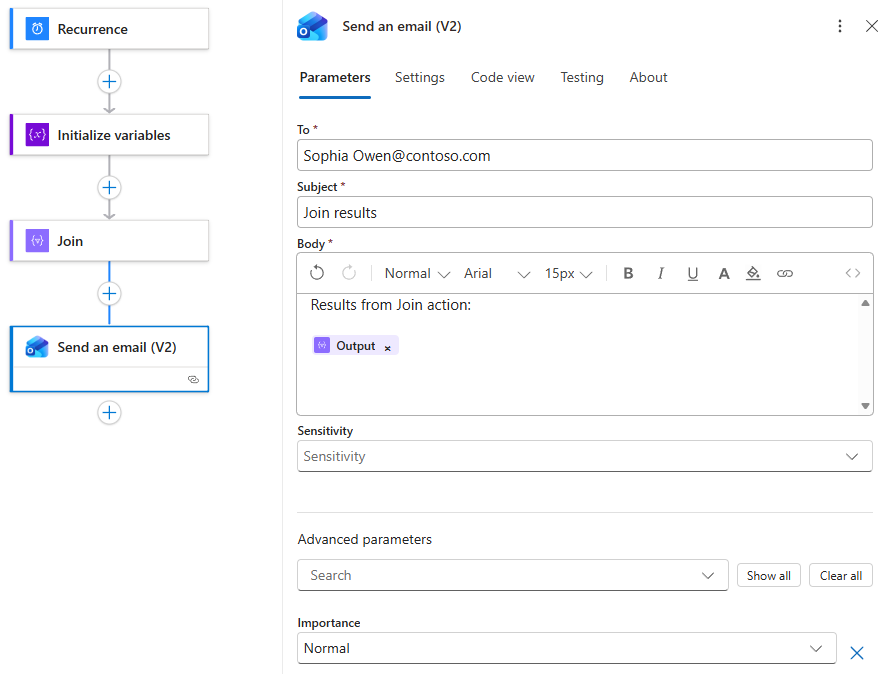883x674 pixels.
Task: Click the Recurrence trigger clock icon
Action: coord(37,29)
